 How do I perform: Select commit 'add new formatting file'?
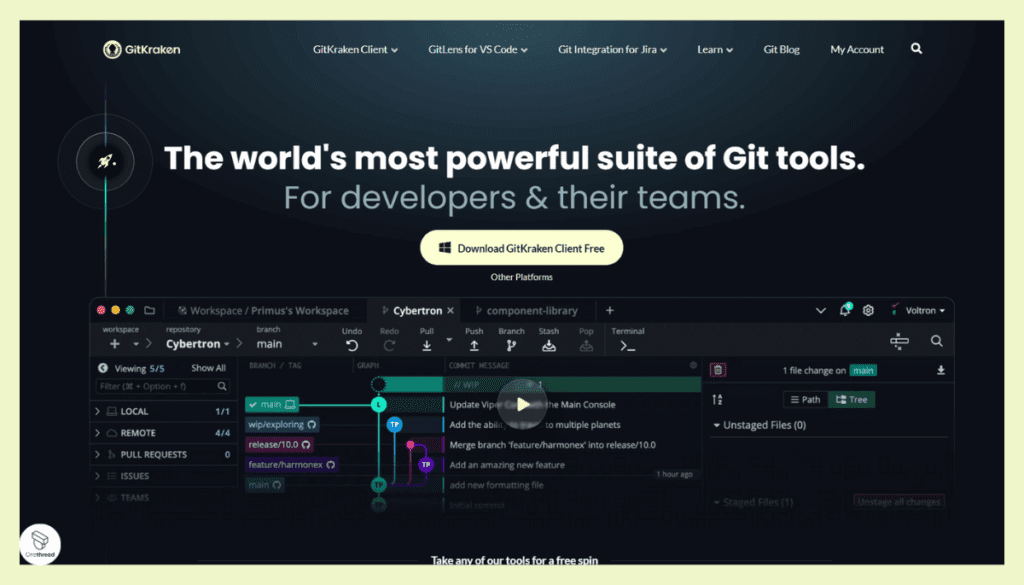click(496, 485)
